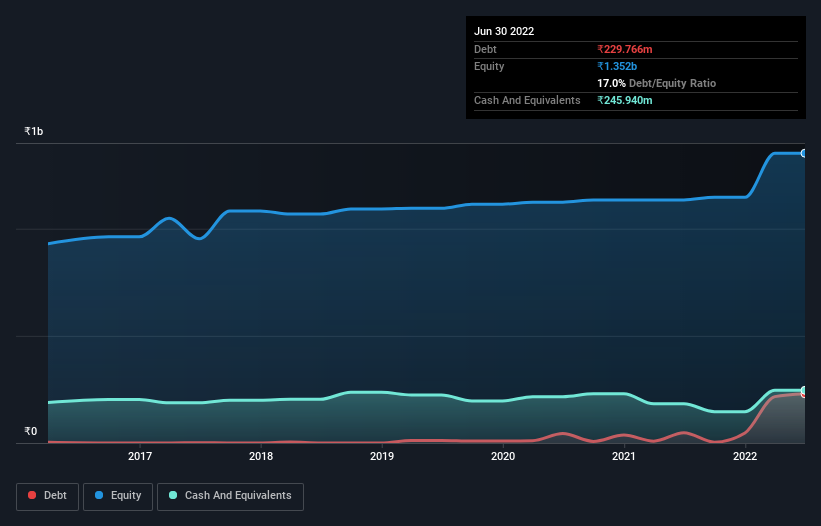Image resolution: width=821 pixels, height=526 pixels.
Task: Click the 2021 axis label
Action: 624,456
